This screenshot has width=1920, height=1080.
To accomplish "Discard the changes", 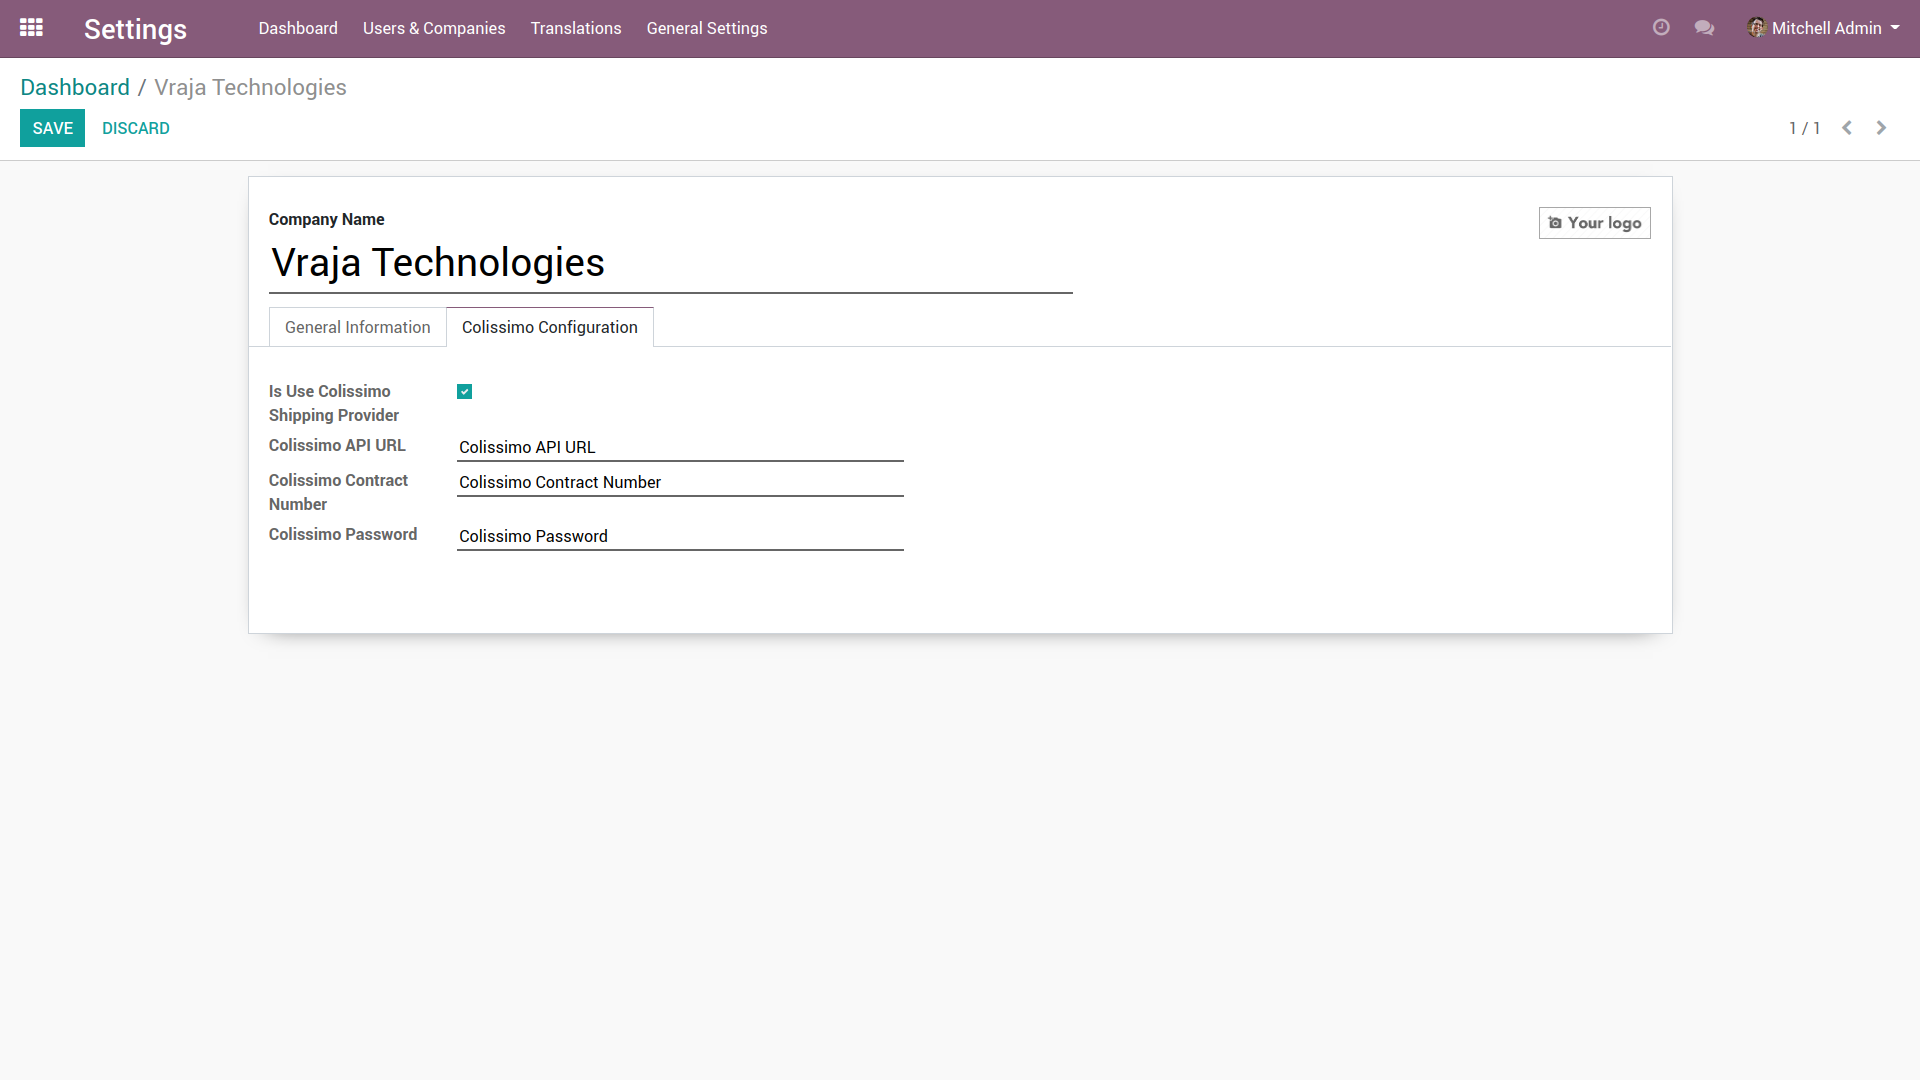I will point(136,128).
